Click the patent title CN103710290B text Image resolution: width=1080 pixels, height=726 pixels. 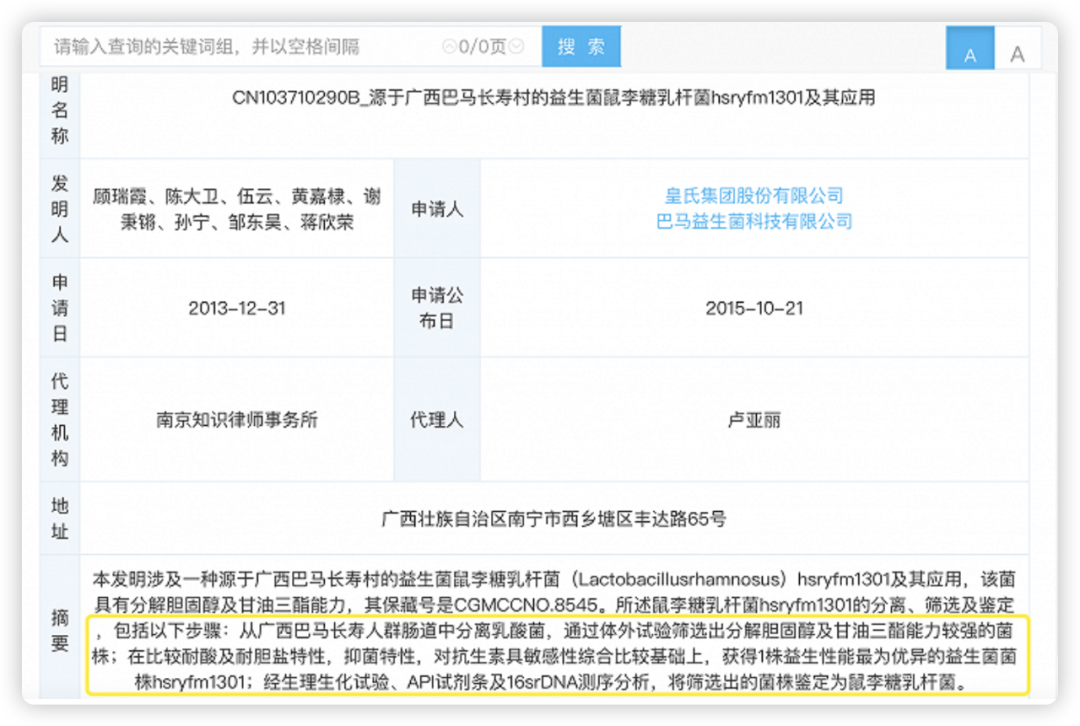pyautogui.click(x=554, y=98)
